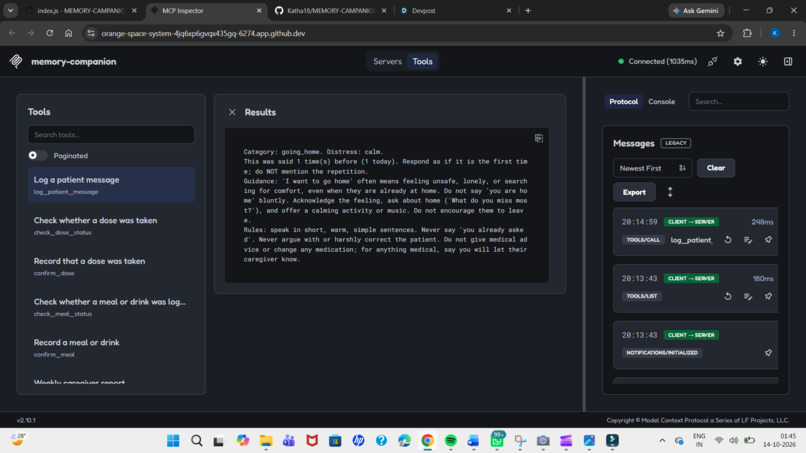Open the Chrome profile avatar
The image size is (806, 453).
[775, 33]
